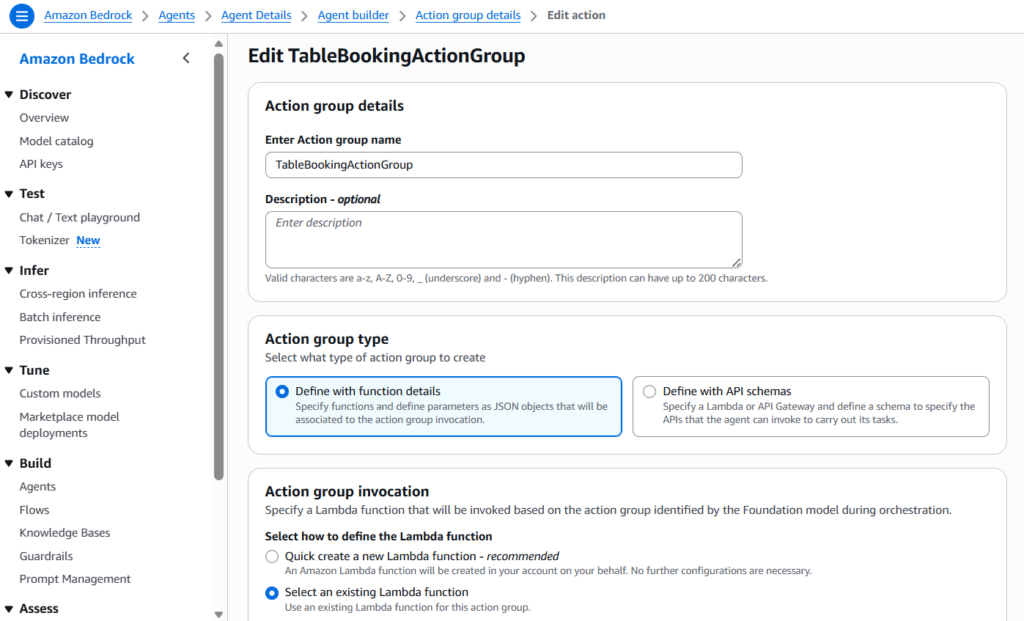Collapse the Build section triangle
Screen dimensions: 1024x621
(x=9, y=464)
